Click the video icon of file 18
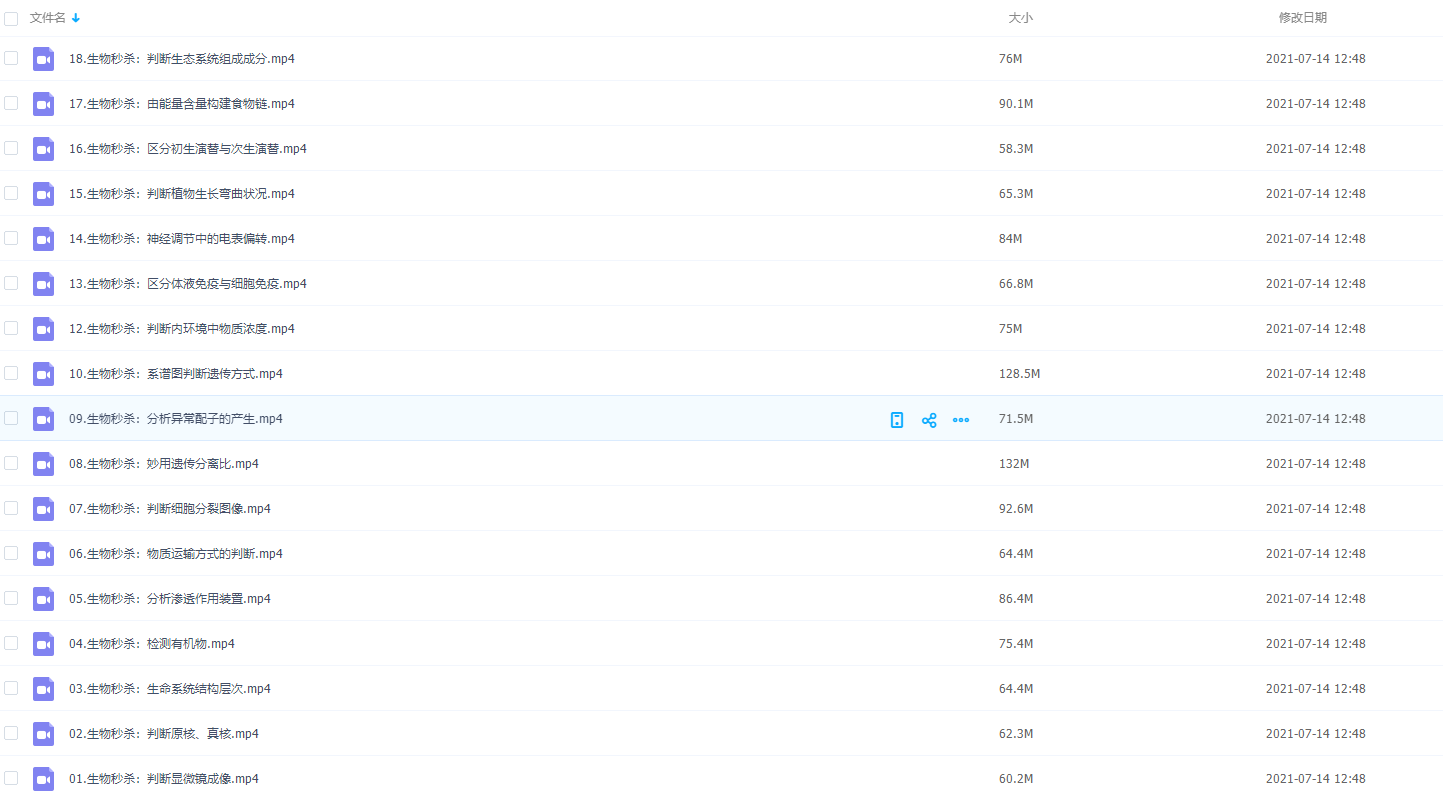The image size is (1443, 794). (43, 59)
